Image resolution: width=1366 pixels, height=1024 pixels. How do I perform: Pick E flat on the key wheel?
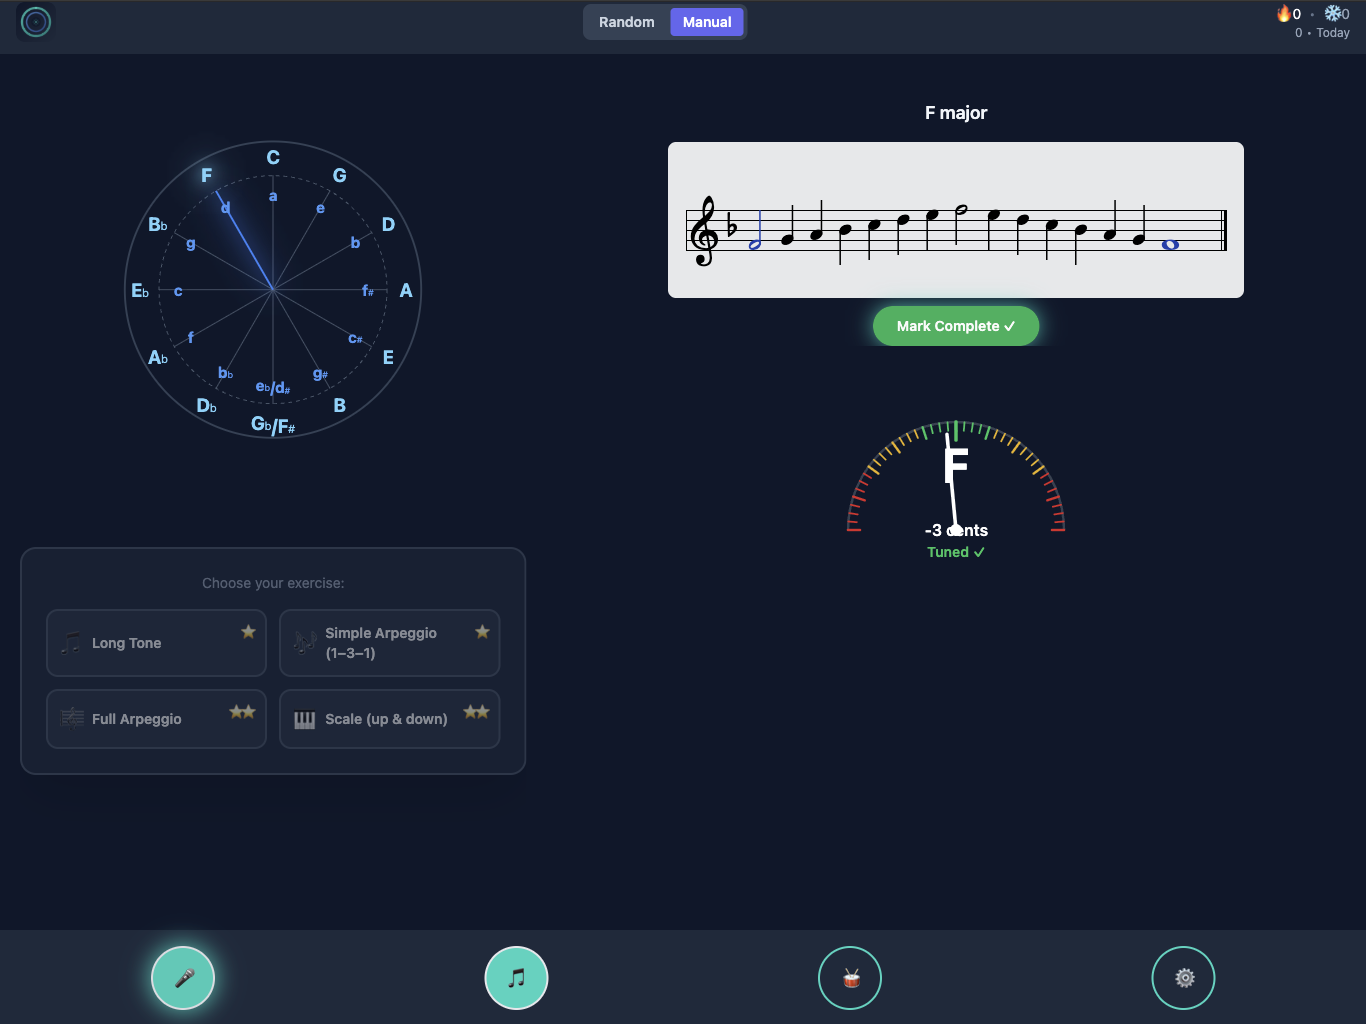(x=140, y=291)
